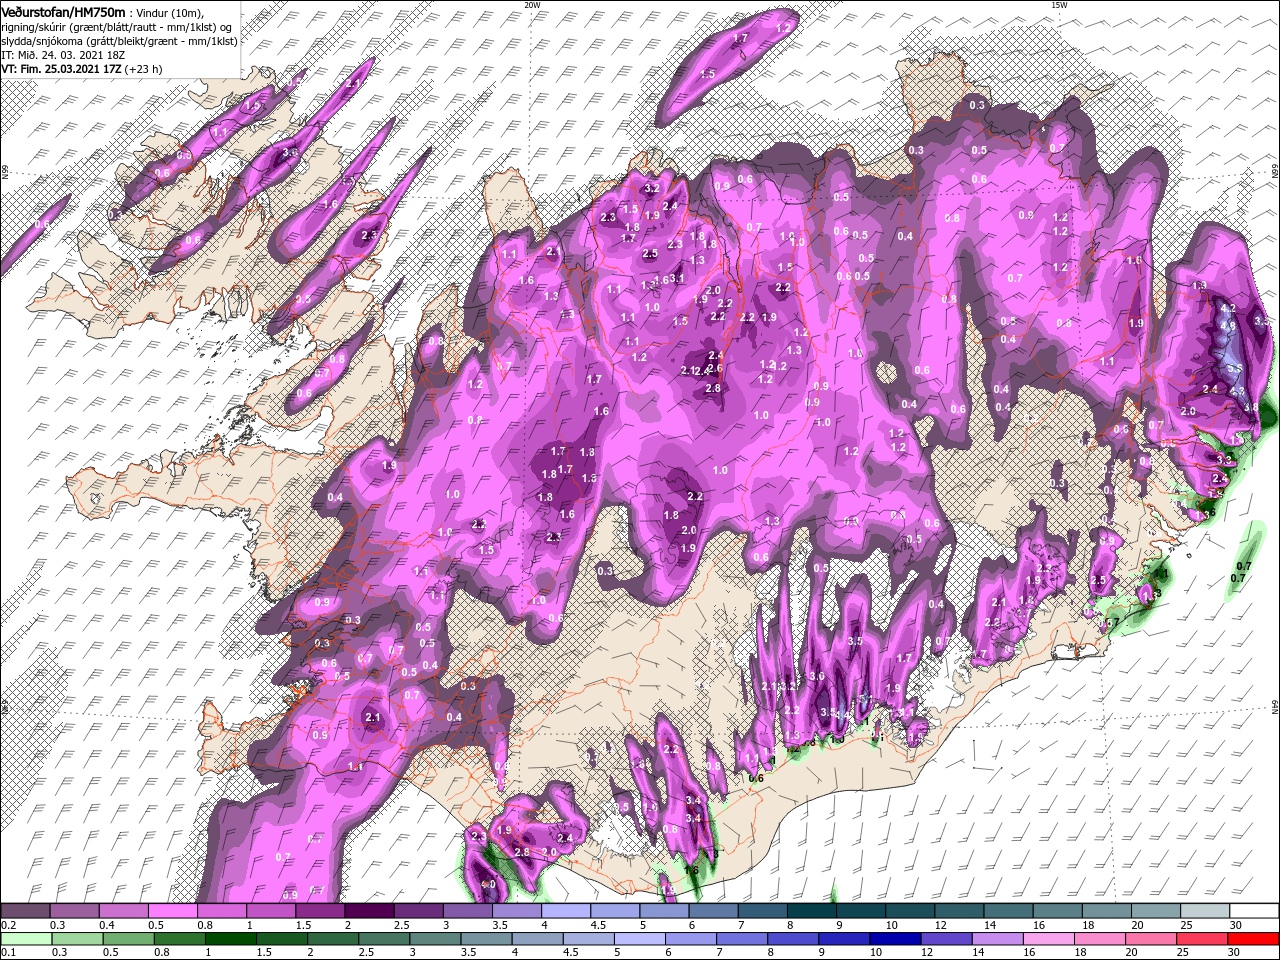Screen dimensions: 1280x960
Task: Pick the darkest purple 2–2.5 swatch, upper legend
Action: pos(369,911)
